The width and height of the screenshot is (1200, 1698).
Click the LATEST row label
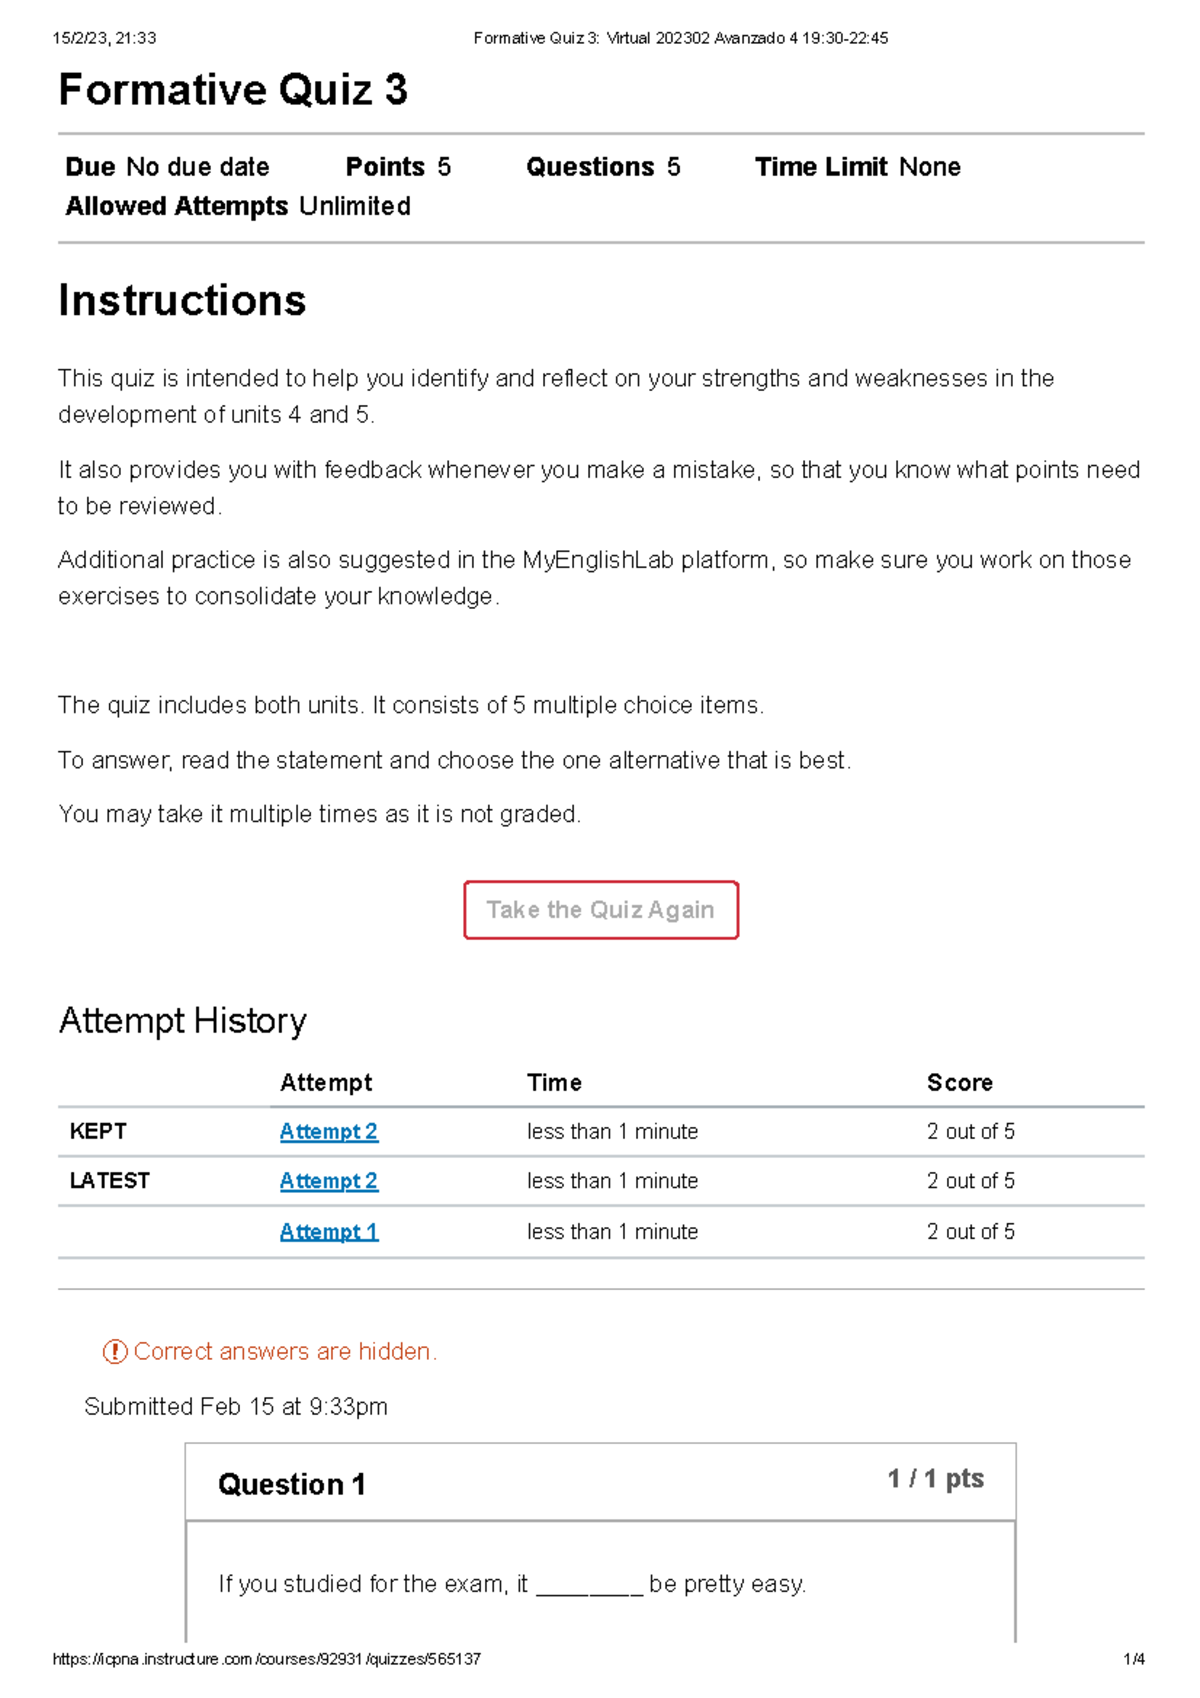coord(109,1181)
